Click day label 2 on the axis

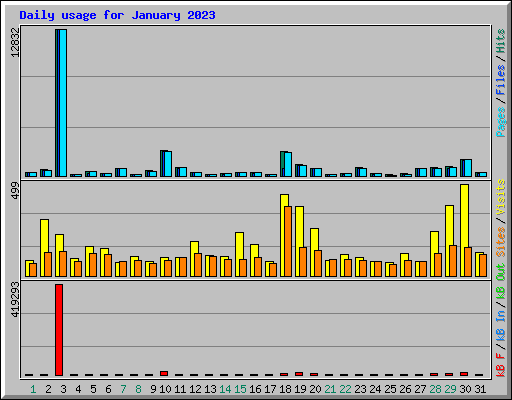point(48,389)
